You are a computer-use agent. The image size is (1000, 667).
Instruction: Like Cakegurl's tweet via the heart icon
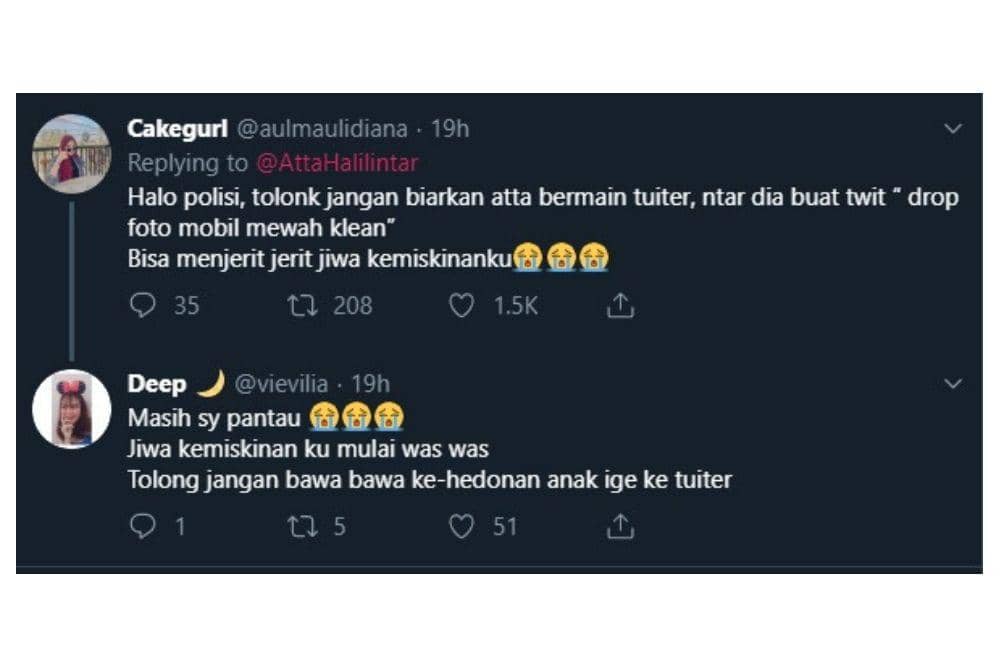click(x=461, y=306)
